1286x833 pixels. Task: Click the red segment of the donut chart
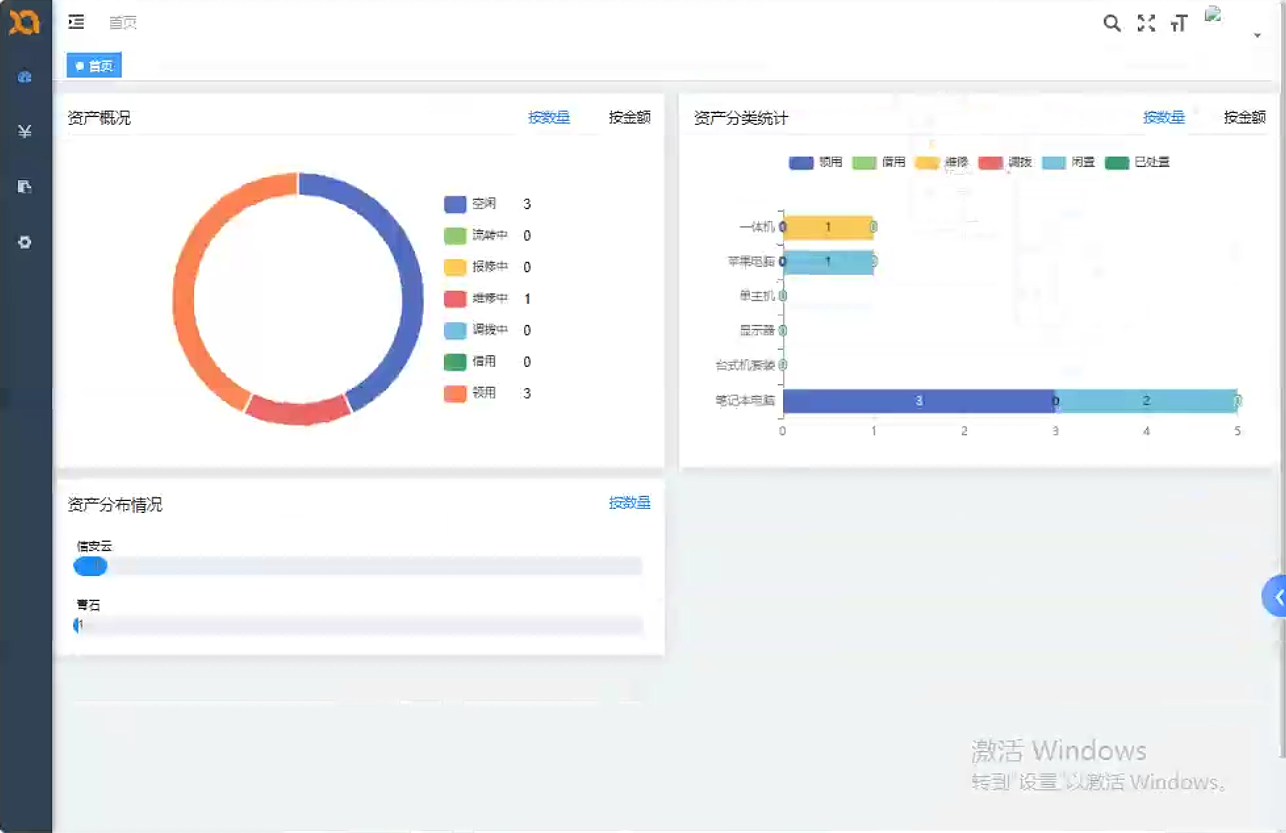[297, 410]
